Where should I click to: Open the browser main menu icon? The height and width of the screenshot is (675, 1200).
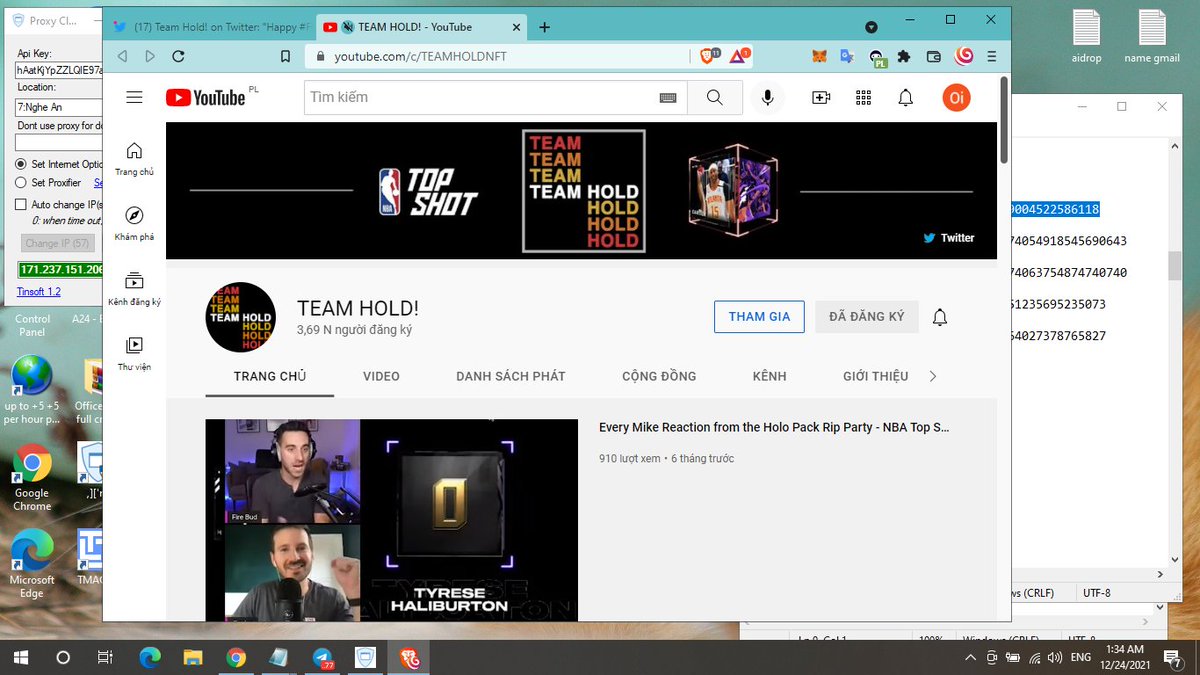tap(992, 57)
